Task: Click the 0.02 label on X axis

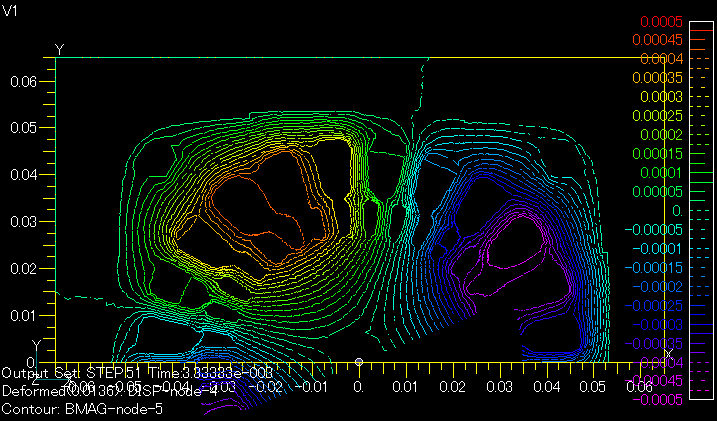Action: pos(453,385)
